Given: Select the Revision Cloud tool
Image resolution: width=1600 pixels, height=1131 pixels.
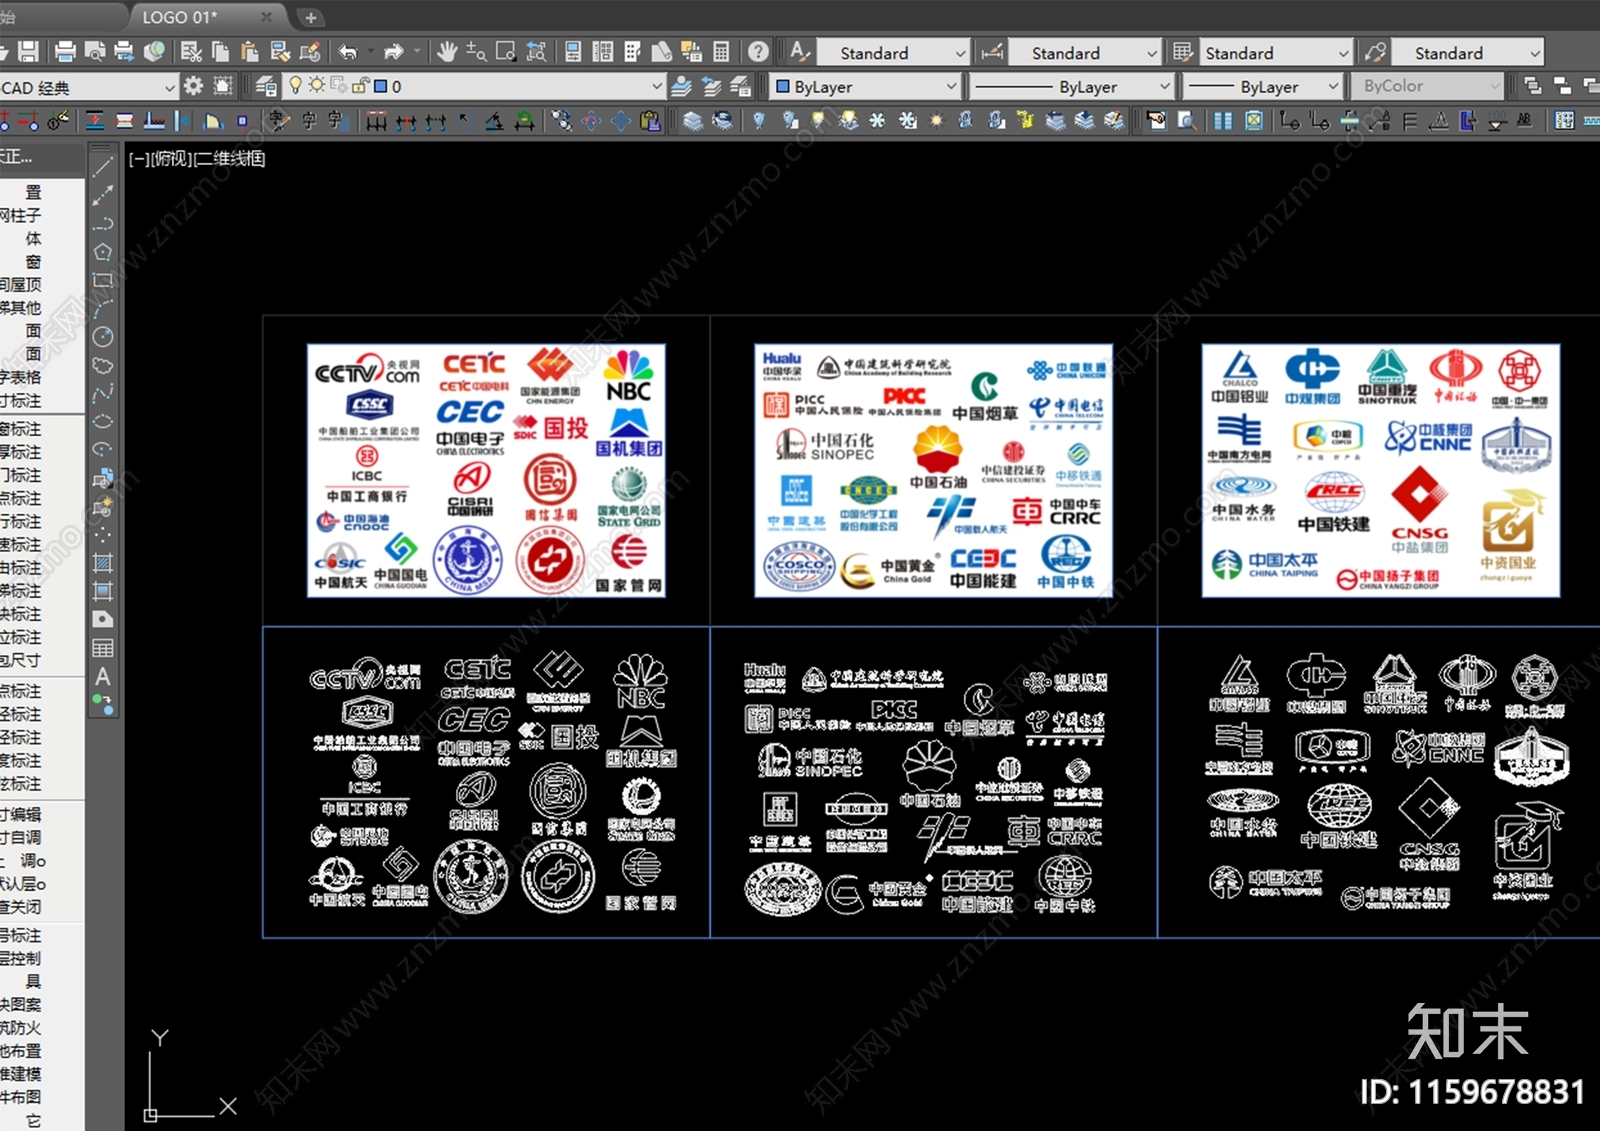Looking at the screenshot, I should click(102, 365).
